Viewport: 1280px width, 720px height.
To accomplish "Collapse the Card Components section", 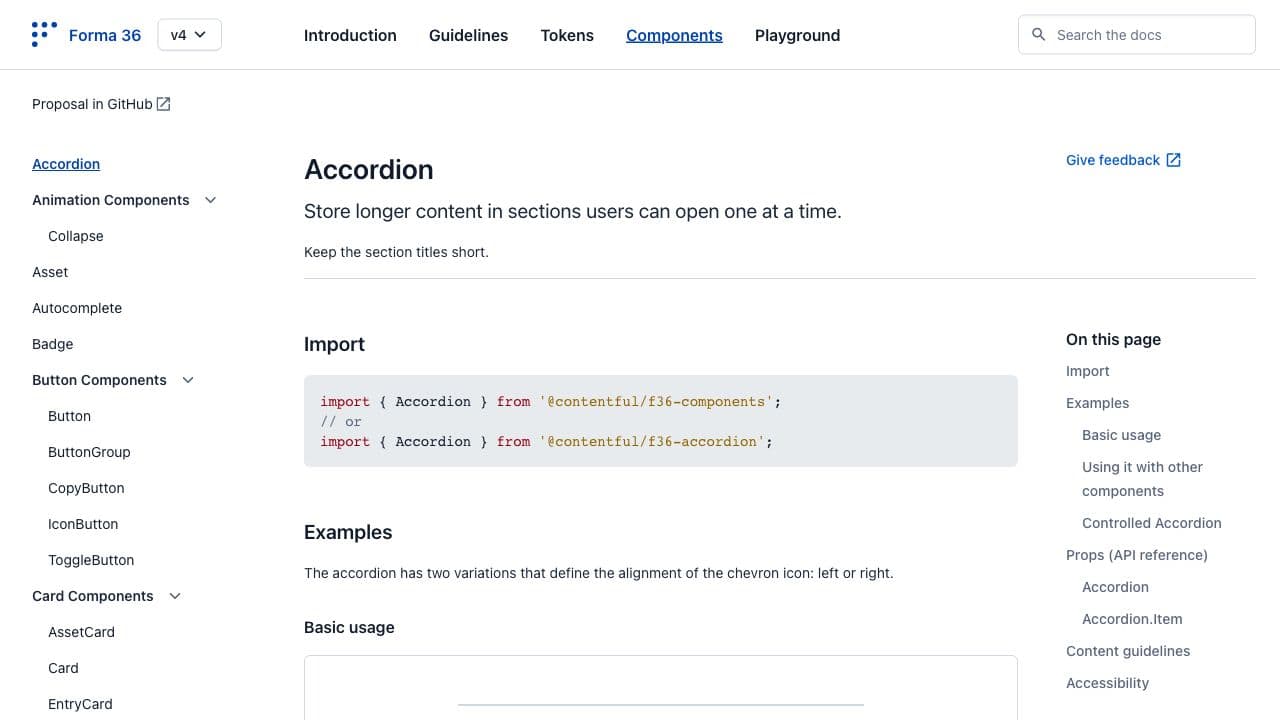I will [x=175, y=596].
